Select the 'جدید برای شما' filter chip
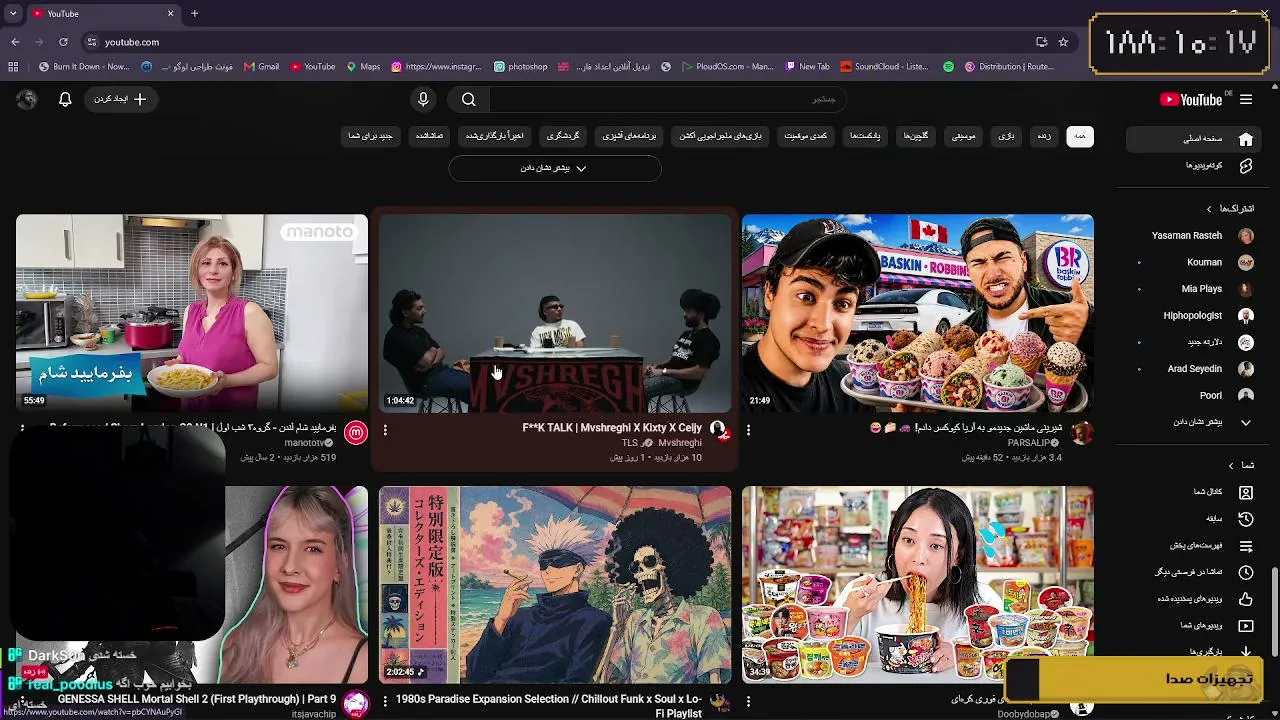 pos(371,135)
